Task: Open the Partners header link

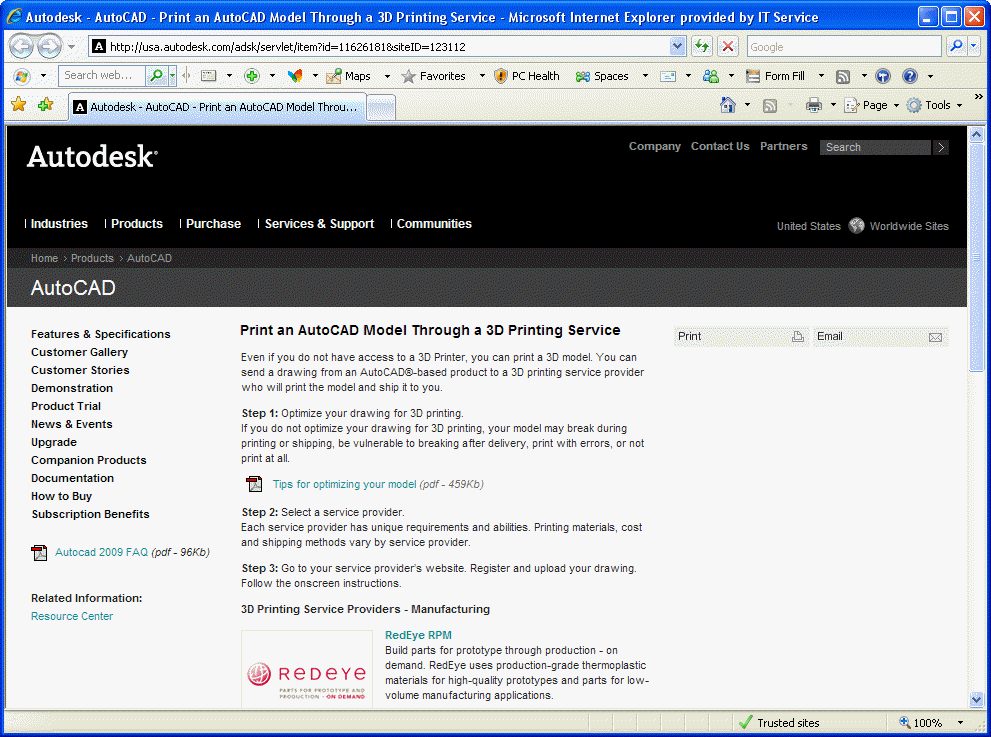Action: (784, 146)
